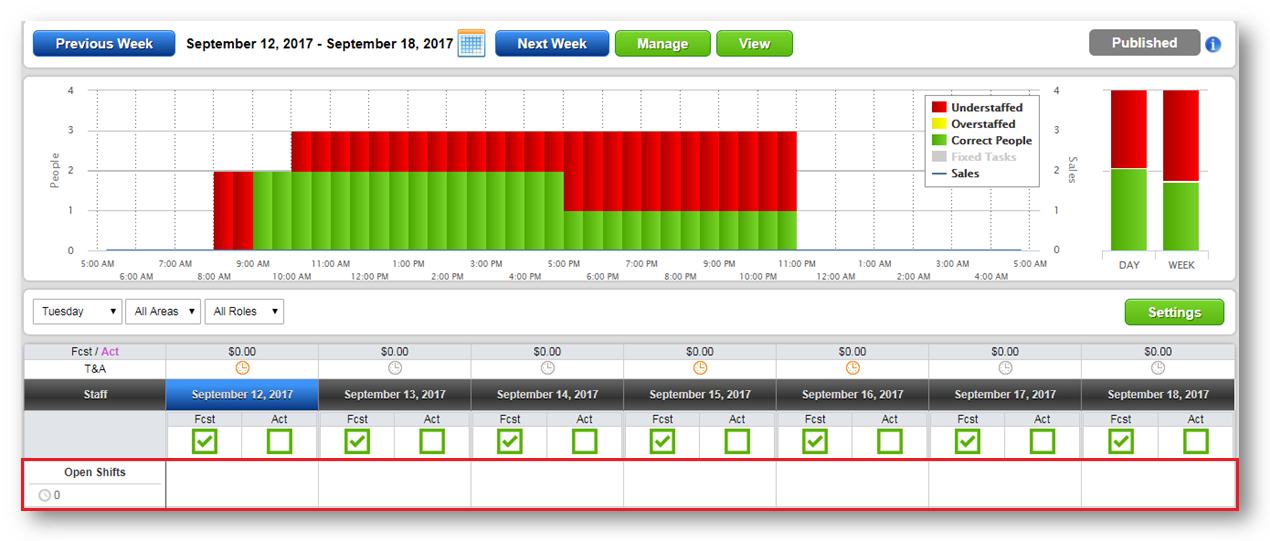This screenshot has height=541, width=1270.
Task: Select the September 16, 2017 column header
Action: coord(852,395)
